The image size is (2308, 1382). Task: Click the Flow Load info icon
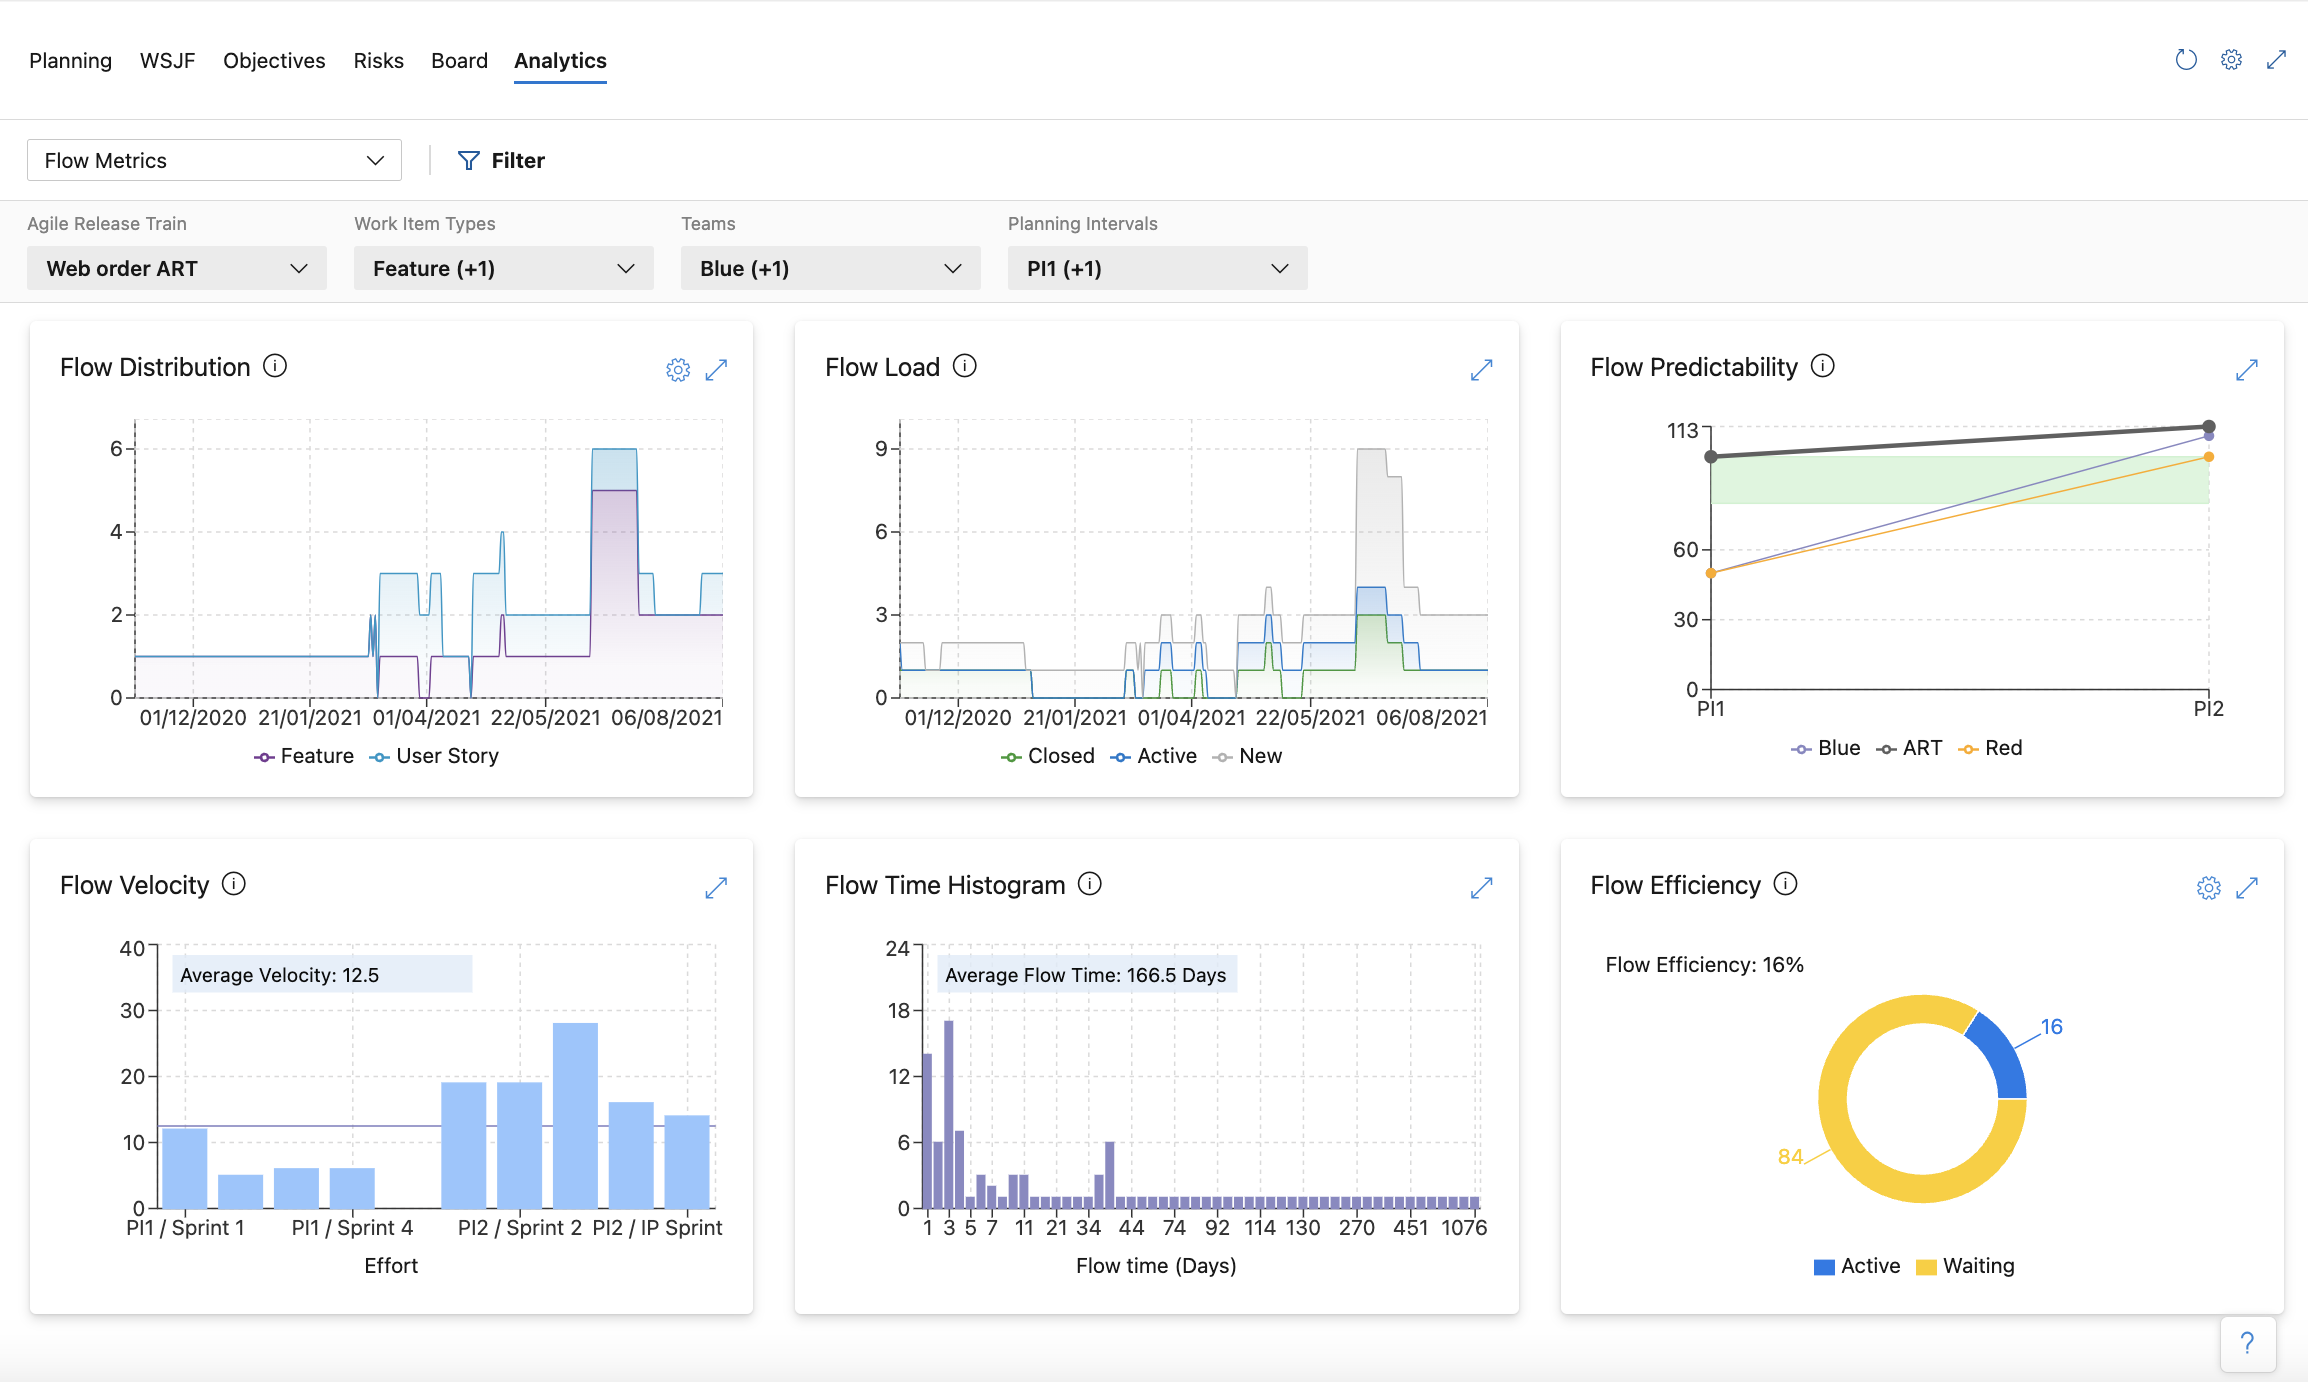tap(965, 366)
